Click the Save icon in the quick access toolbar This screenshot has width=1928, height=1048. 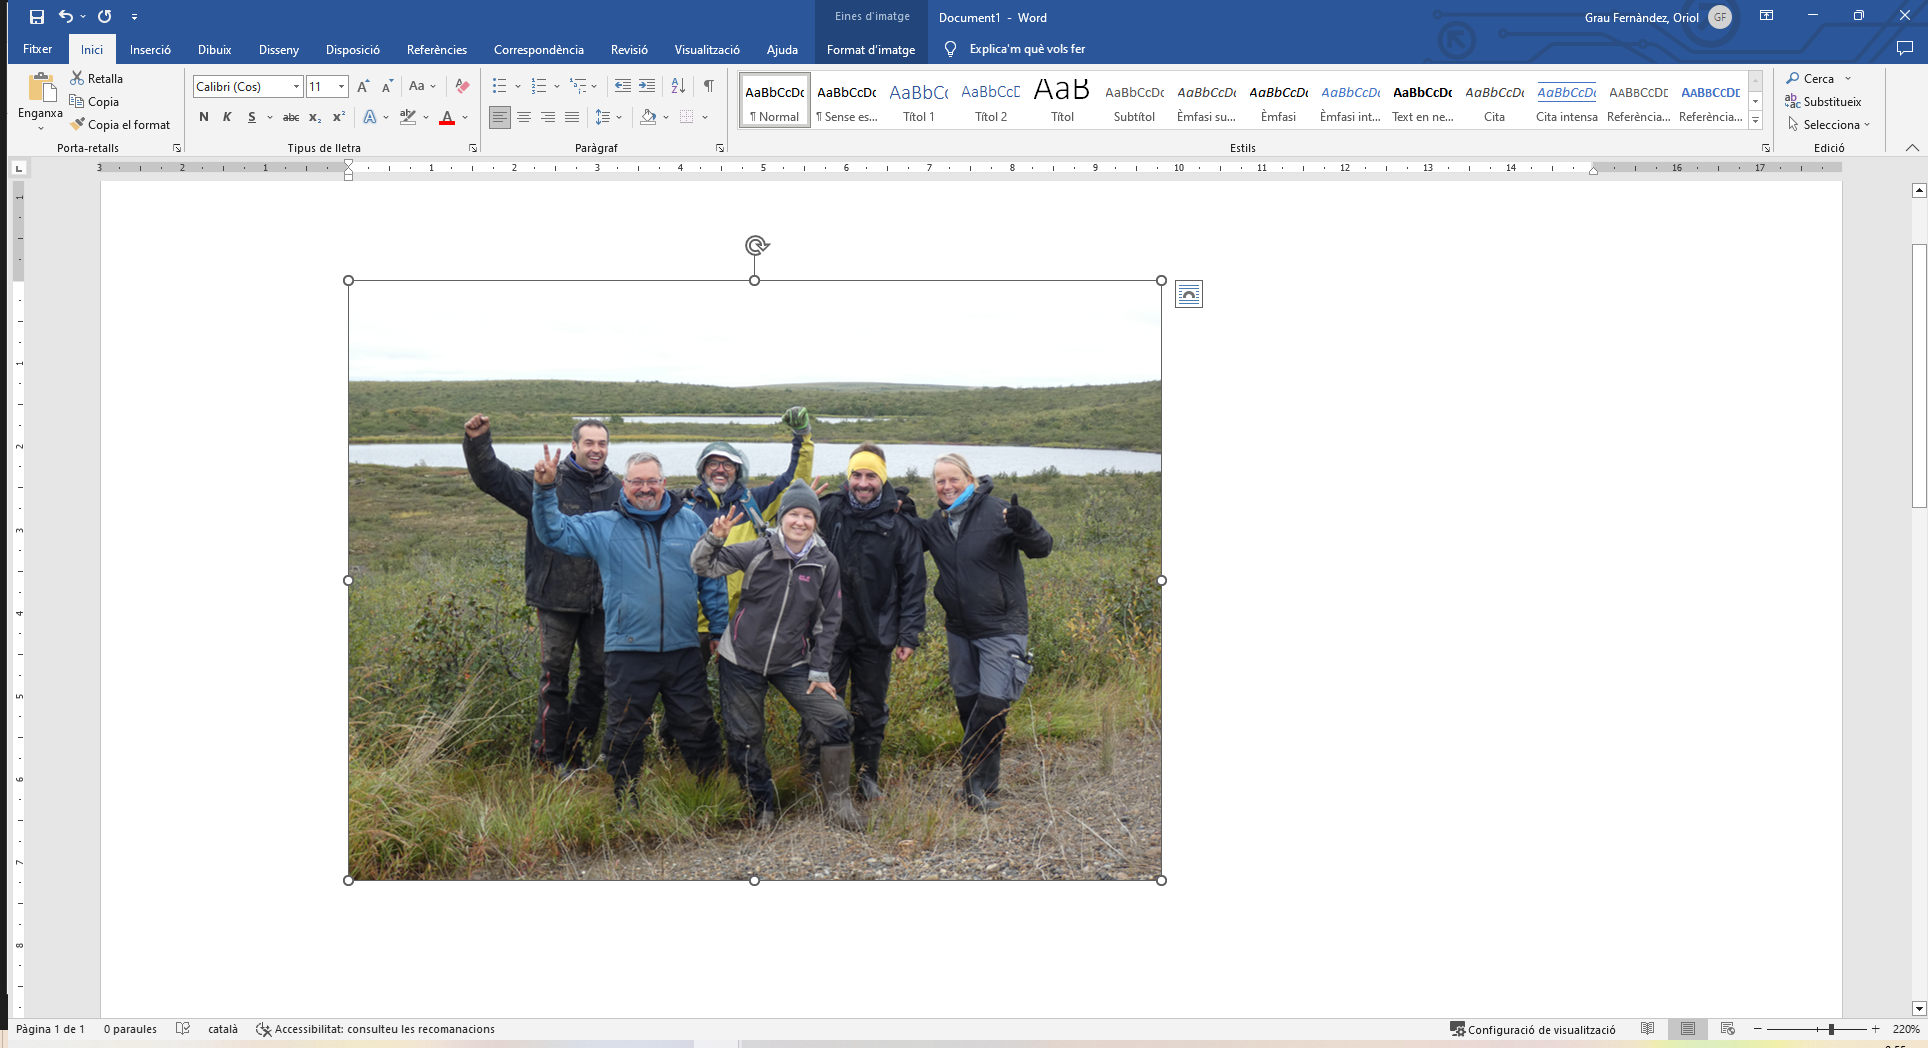click(37, 17)
